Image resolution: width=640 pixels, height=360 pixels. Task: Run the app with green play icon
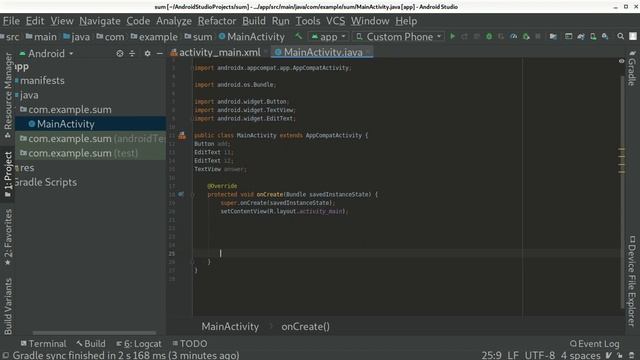[x=452, y=36]
